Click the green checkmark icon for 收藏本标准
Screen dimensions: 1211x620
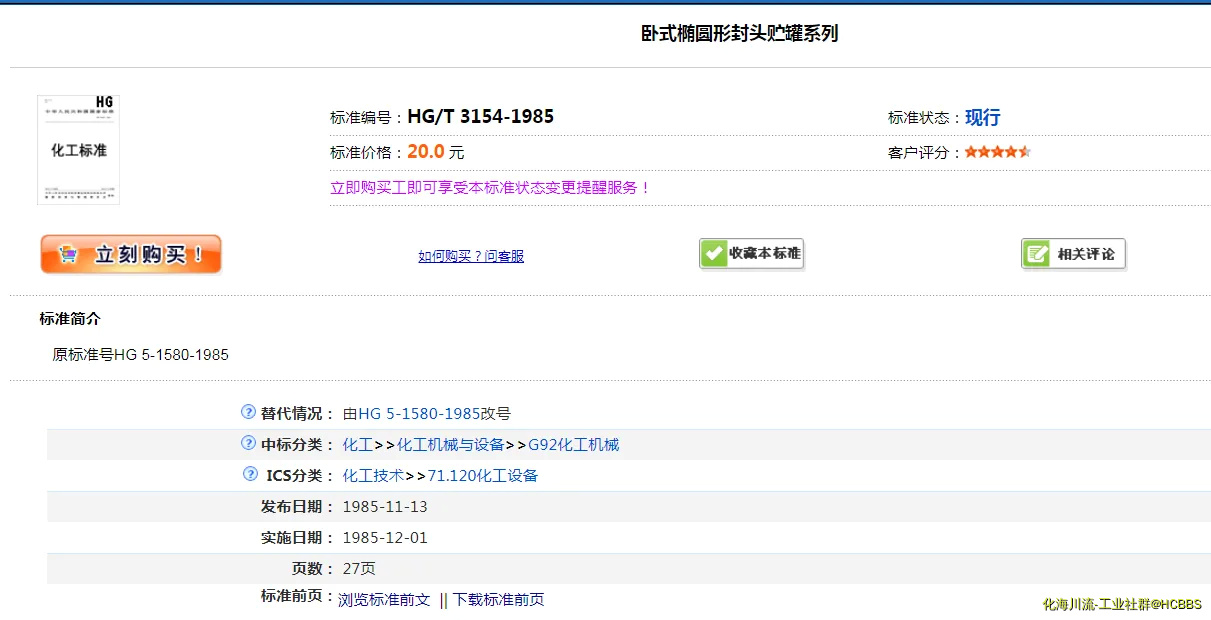(713, 254)
